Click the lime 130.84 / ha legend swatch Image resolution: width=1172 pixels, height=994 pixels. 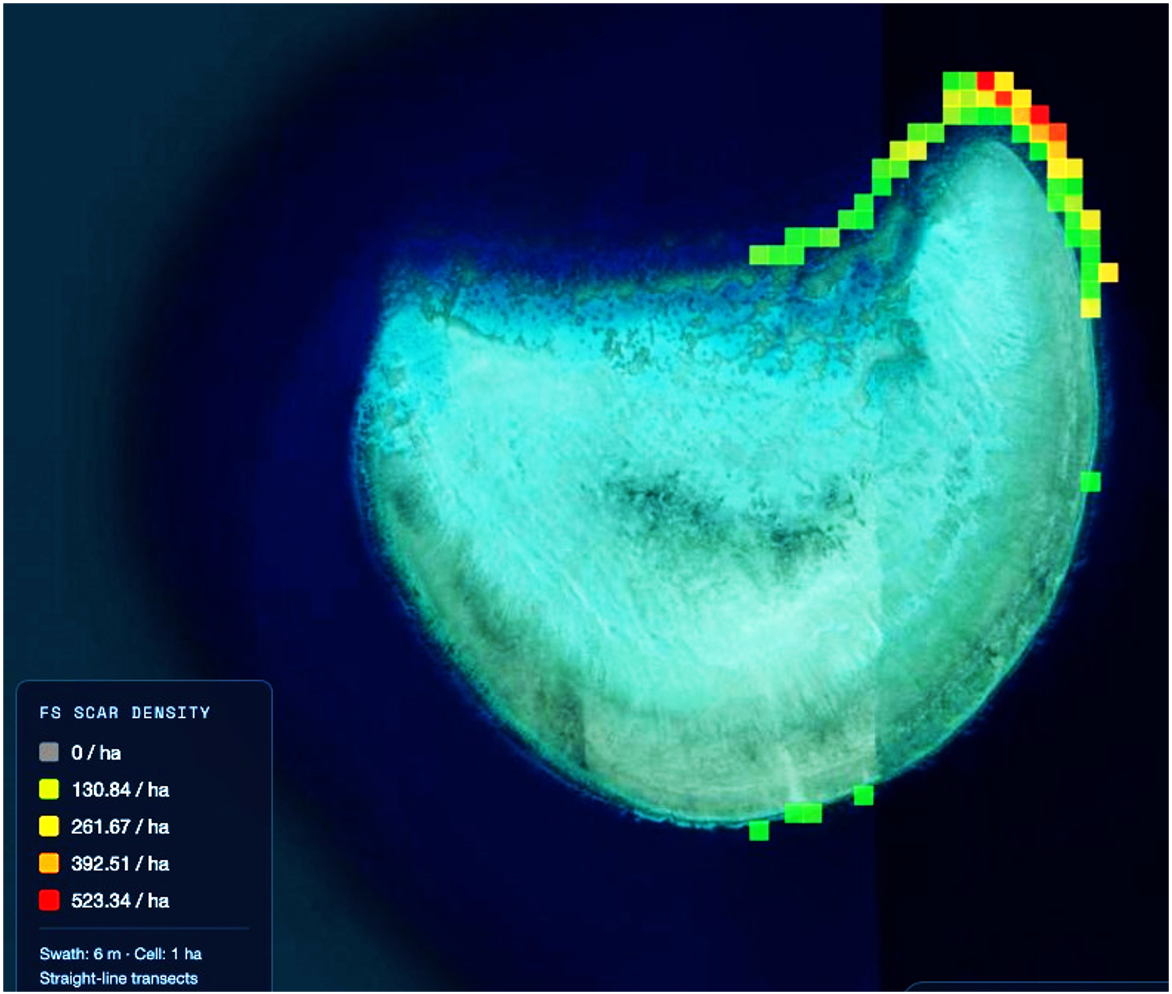[49, 789]
